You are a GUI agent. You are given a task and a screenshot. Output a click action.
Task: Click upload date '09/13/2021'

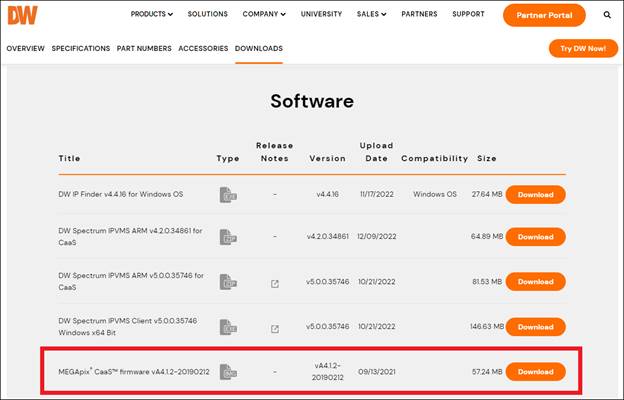click(376, 372)
